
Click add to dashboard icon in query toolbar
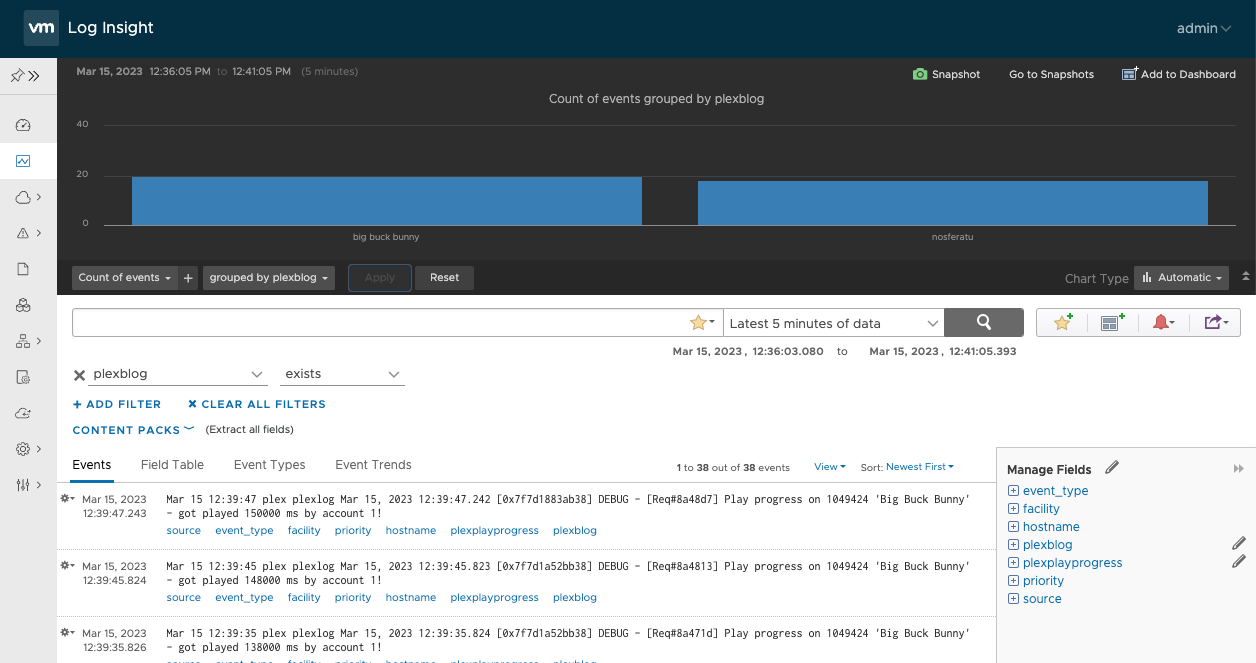(1112, 322)
